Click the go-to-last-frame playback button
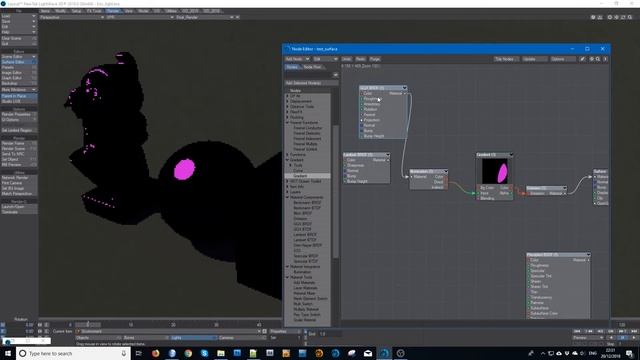 coord(634,331)
